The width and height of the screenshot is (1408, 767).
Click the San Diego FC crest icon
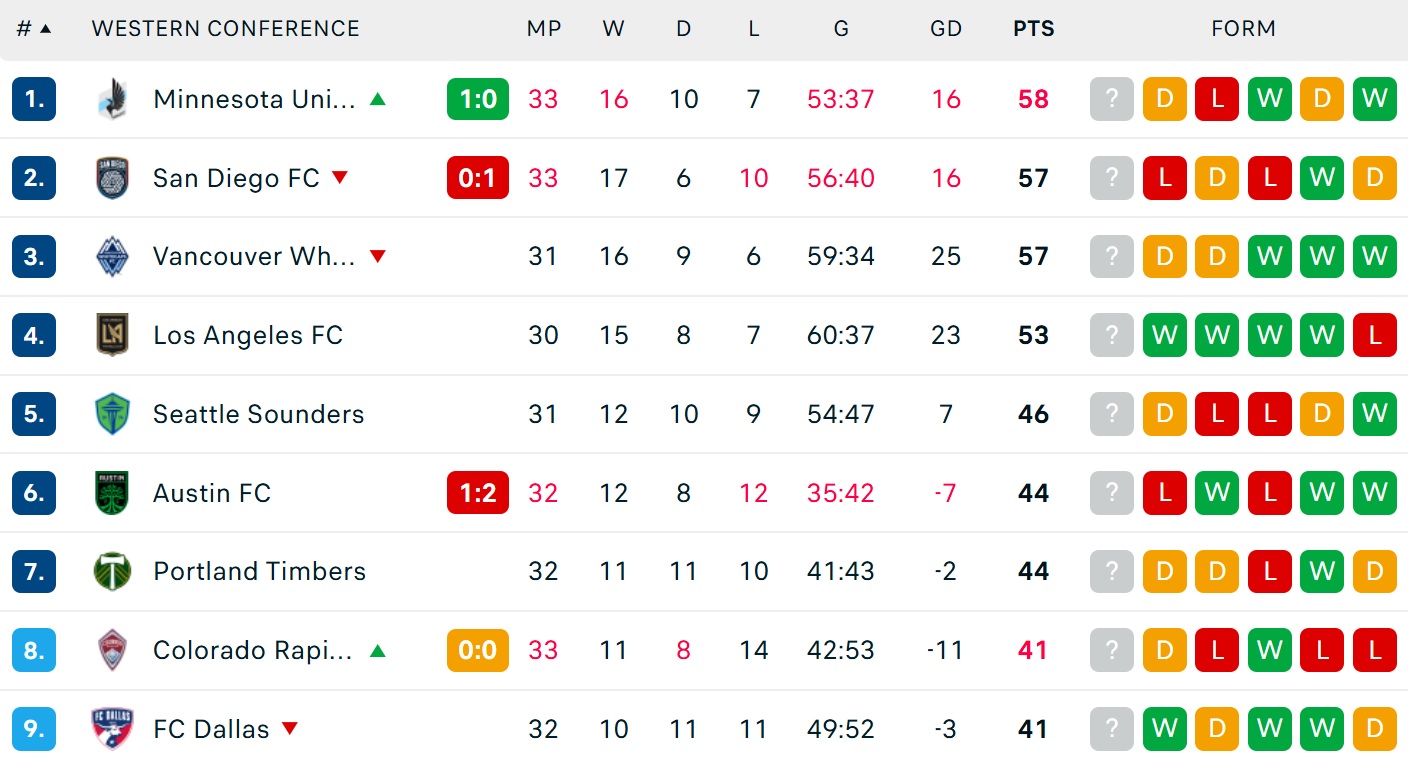111,178
